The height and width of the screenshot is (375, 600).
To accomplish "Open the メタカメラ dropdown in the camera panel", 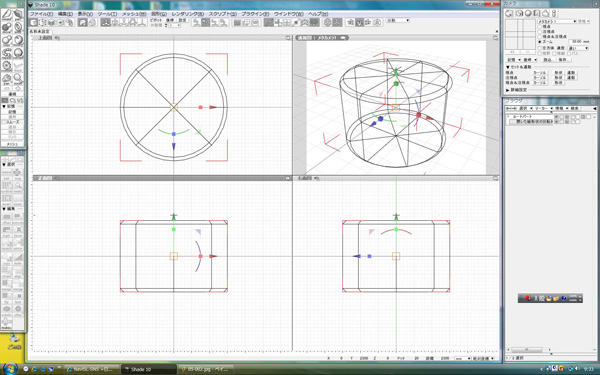I will [x=557, y=21].
